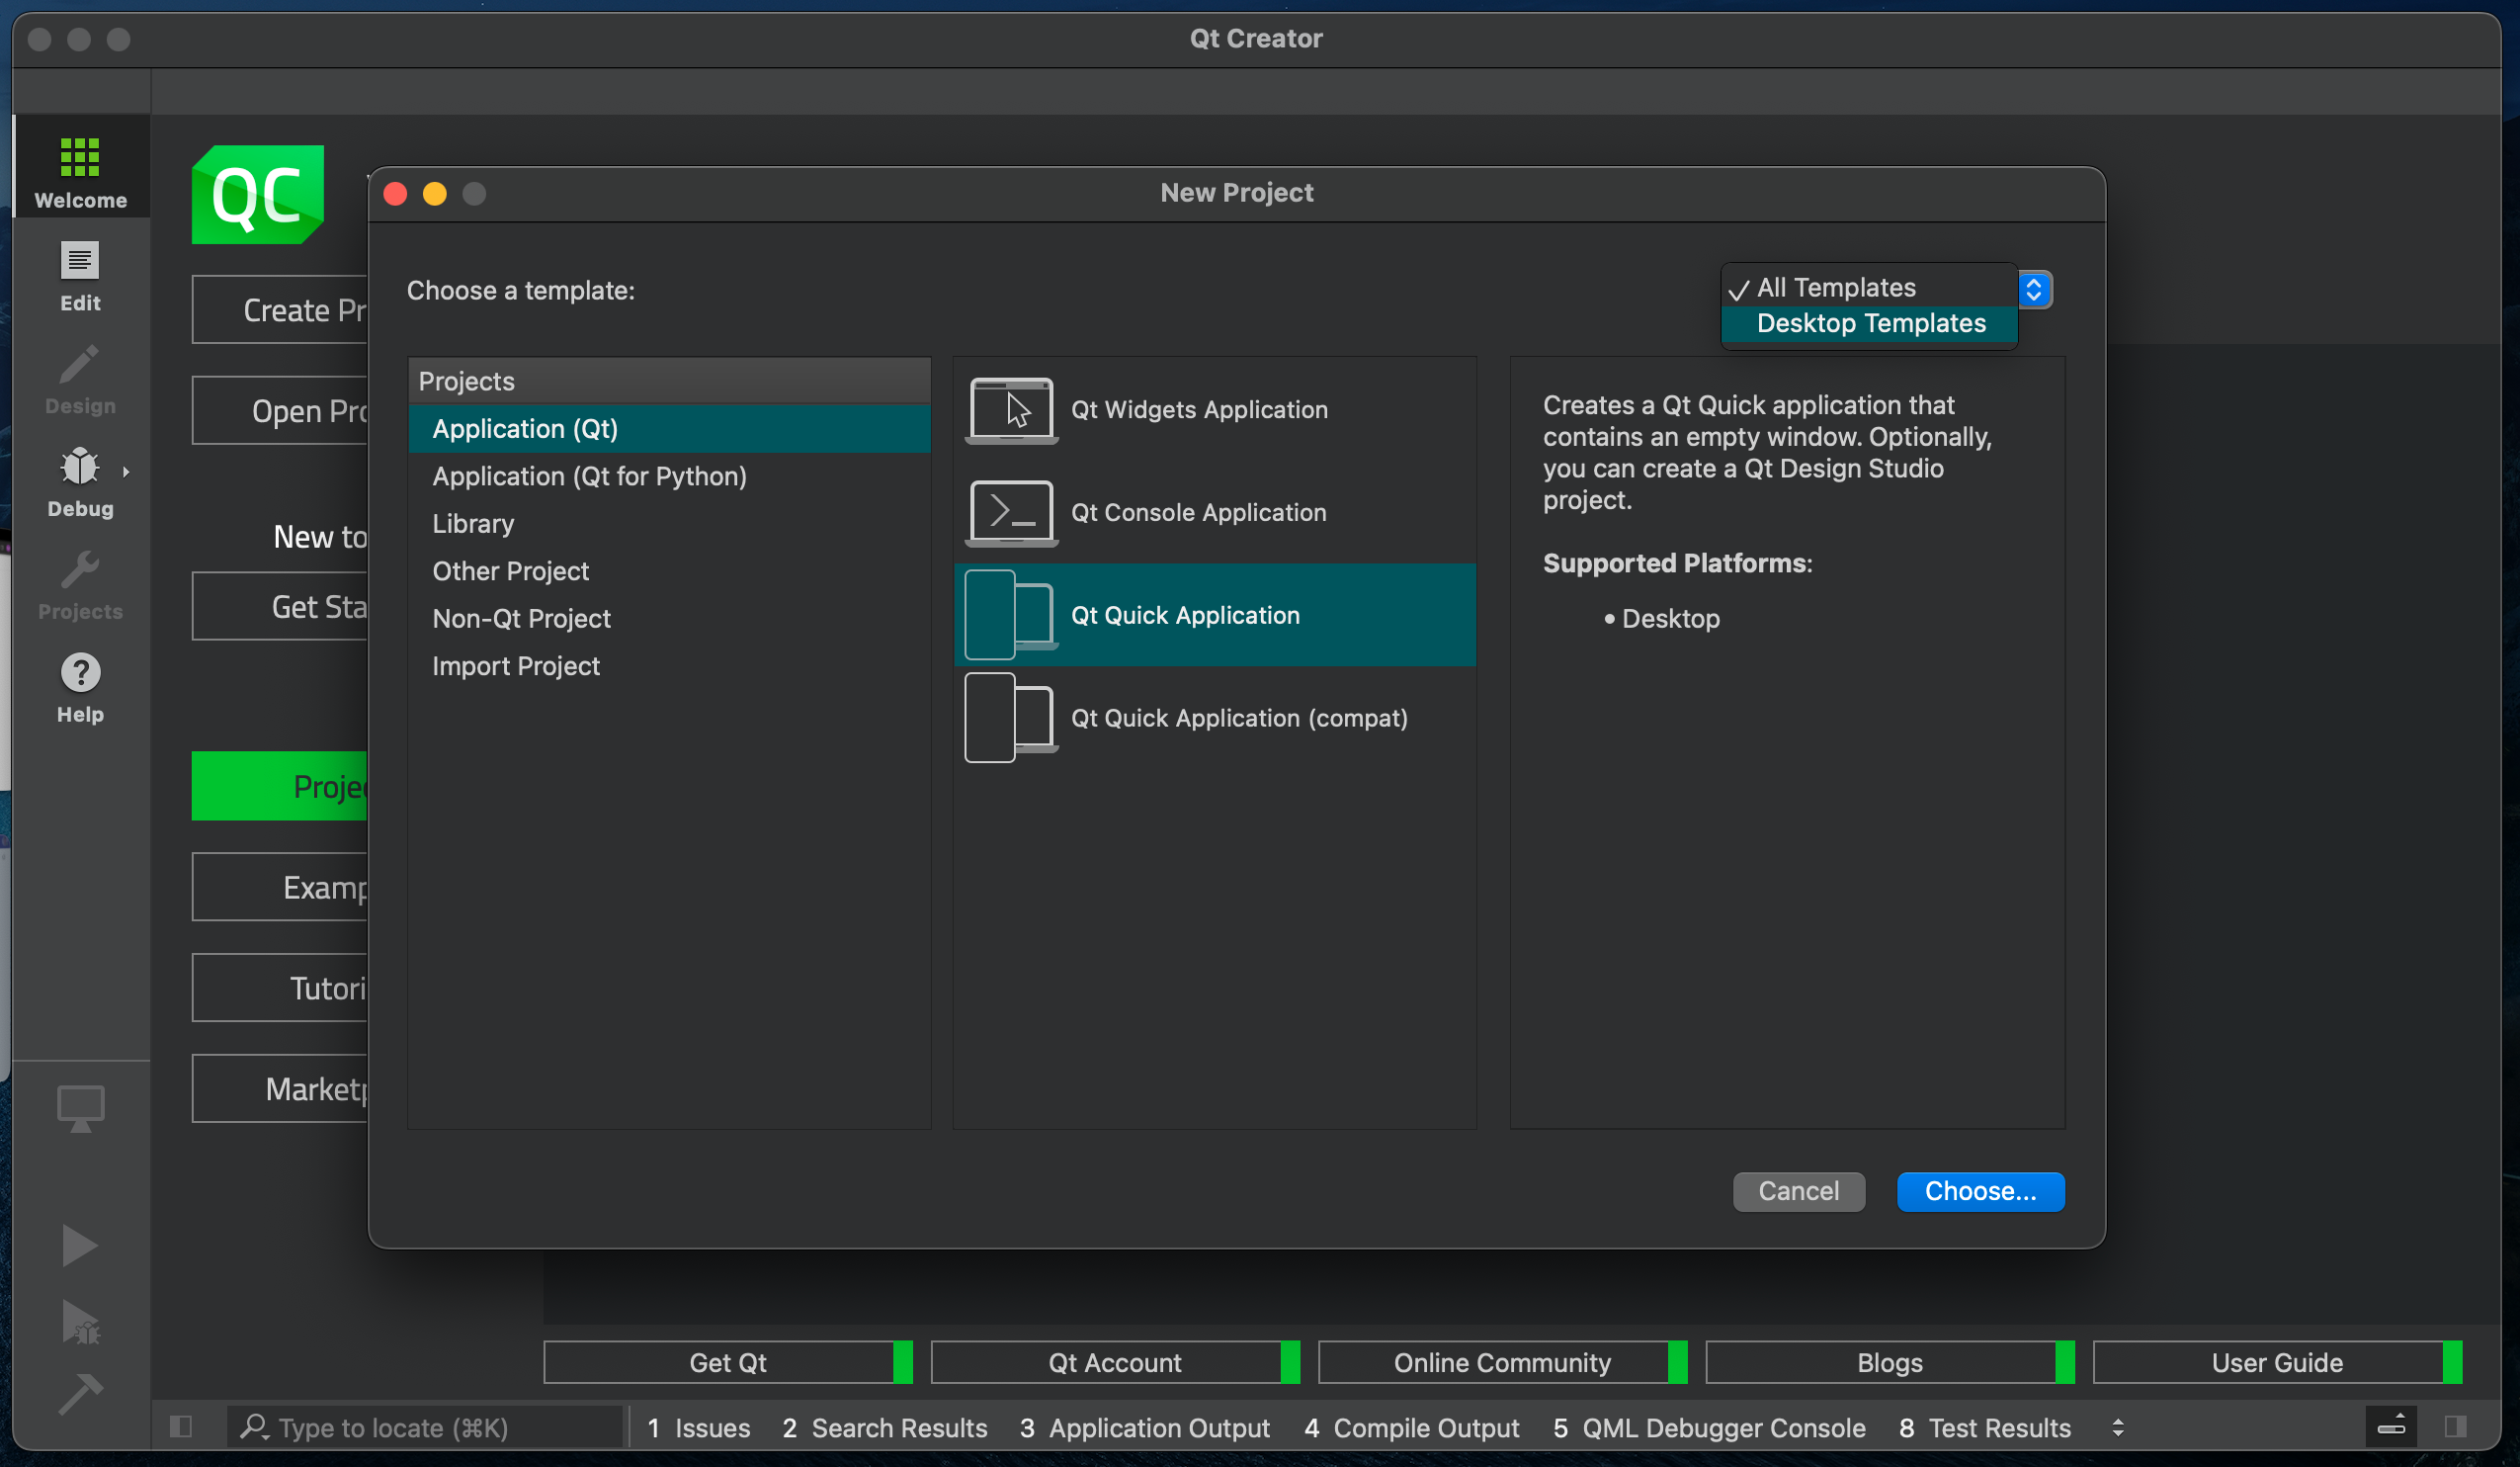Screen dimensions: 2520x1467
Task: Click the template filter combo box arrows
Action: 2033,289
